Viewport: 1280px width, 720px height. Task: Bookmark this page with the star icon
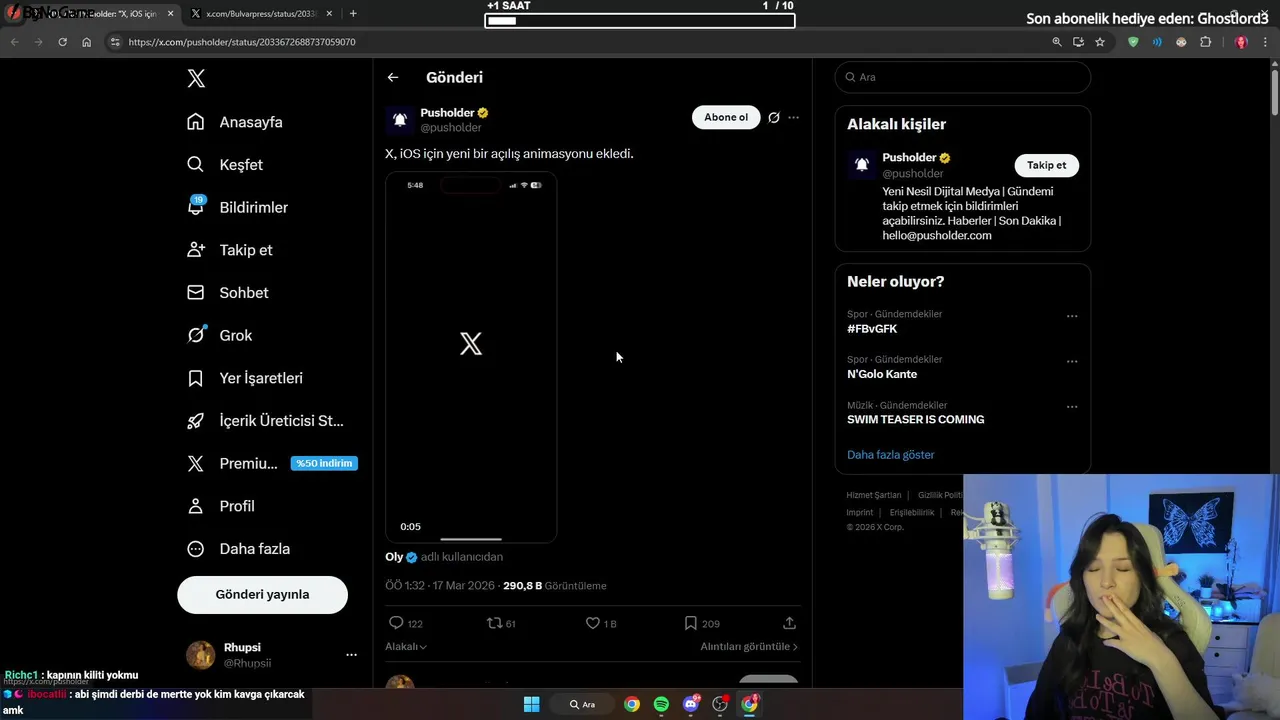coord(1100,42)
